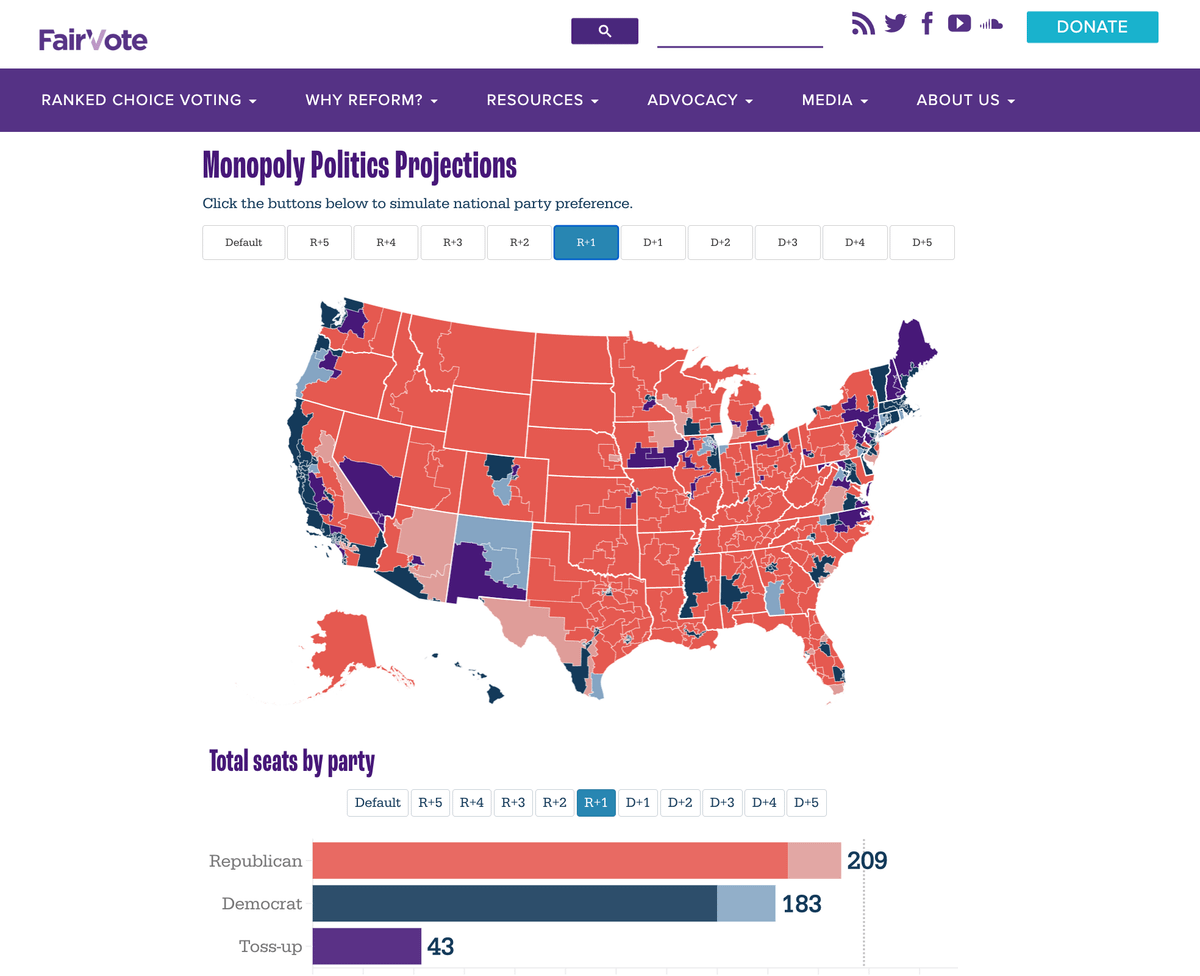Click the purple Toss-up bar

(x=366, y=946)
